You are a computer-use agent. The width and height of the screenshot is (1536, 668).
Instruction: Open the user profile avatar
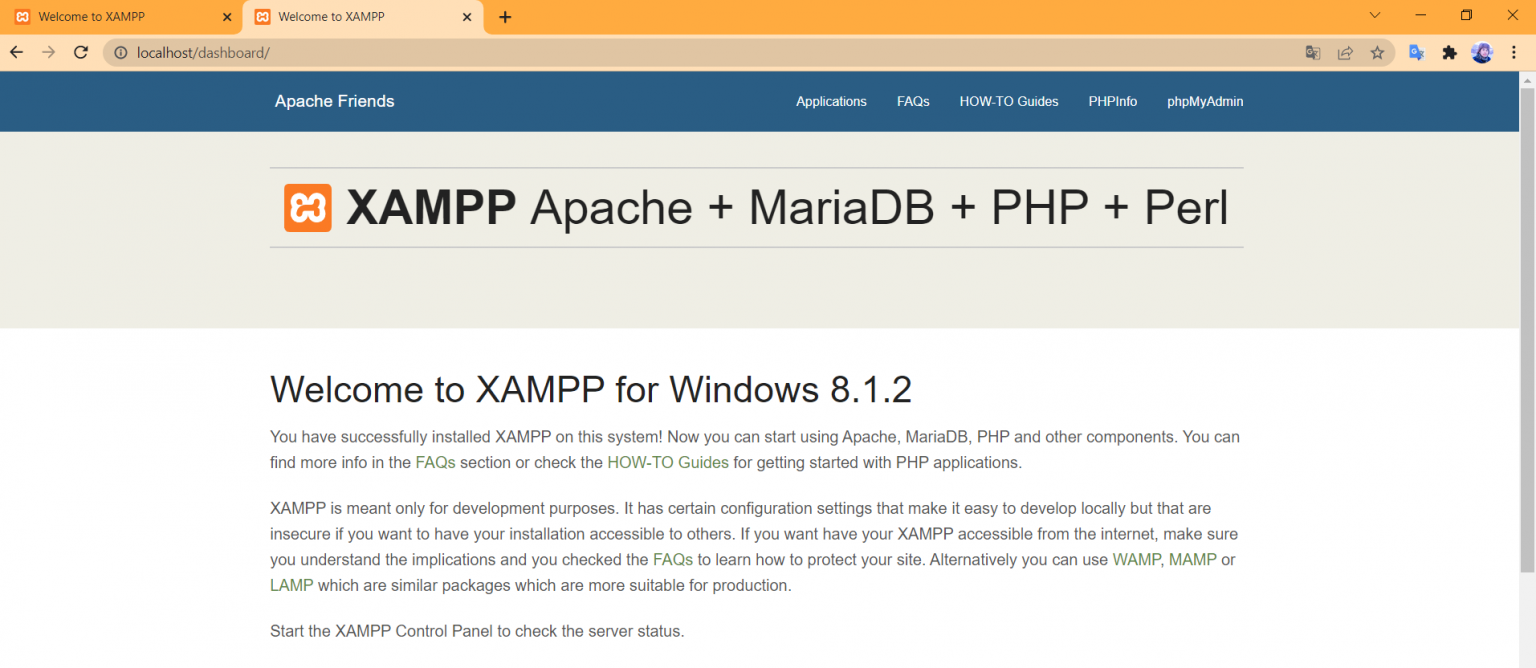(1482, 53)
